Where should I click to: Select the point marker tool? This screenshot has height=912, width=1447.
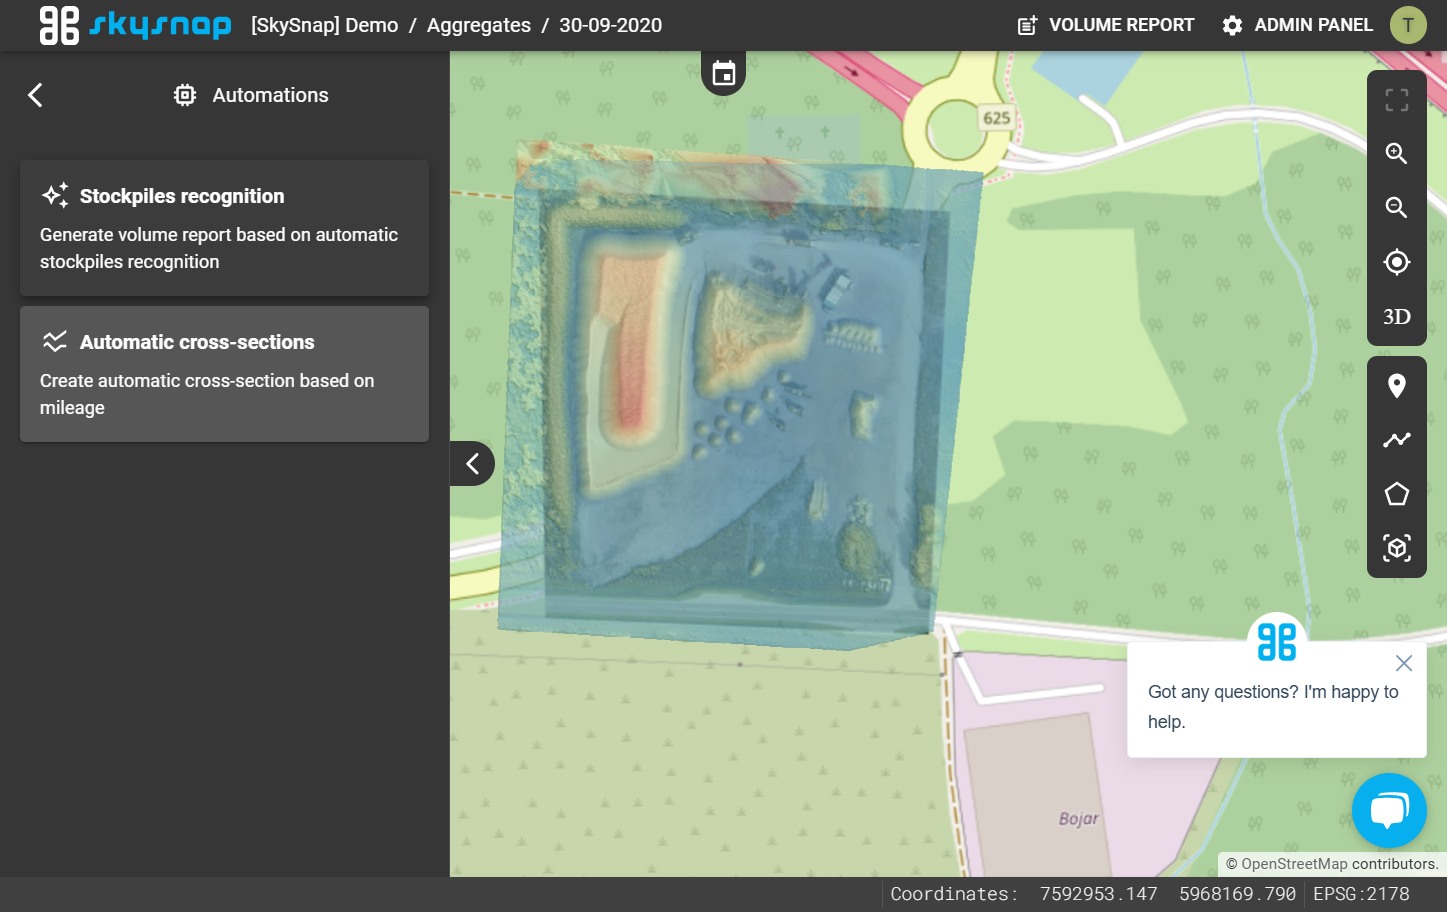tap(1397, 385)
